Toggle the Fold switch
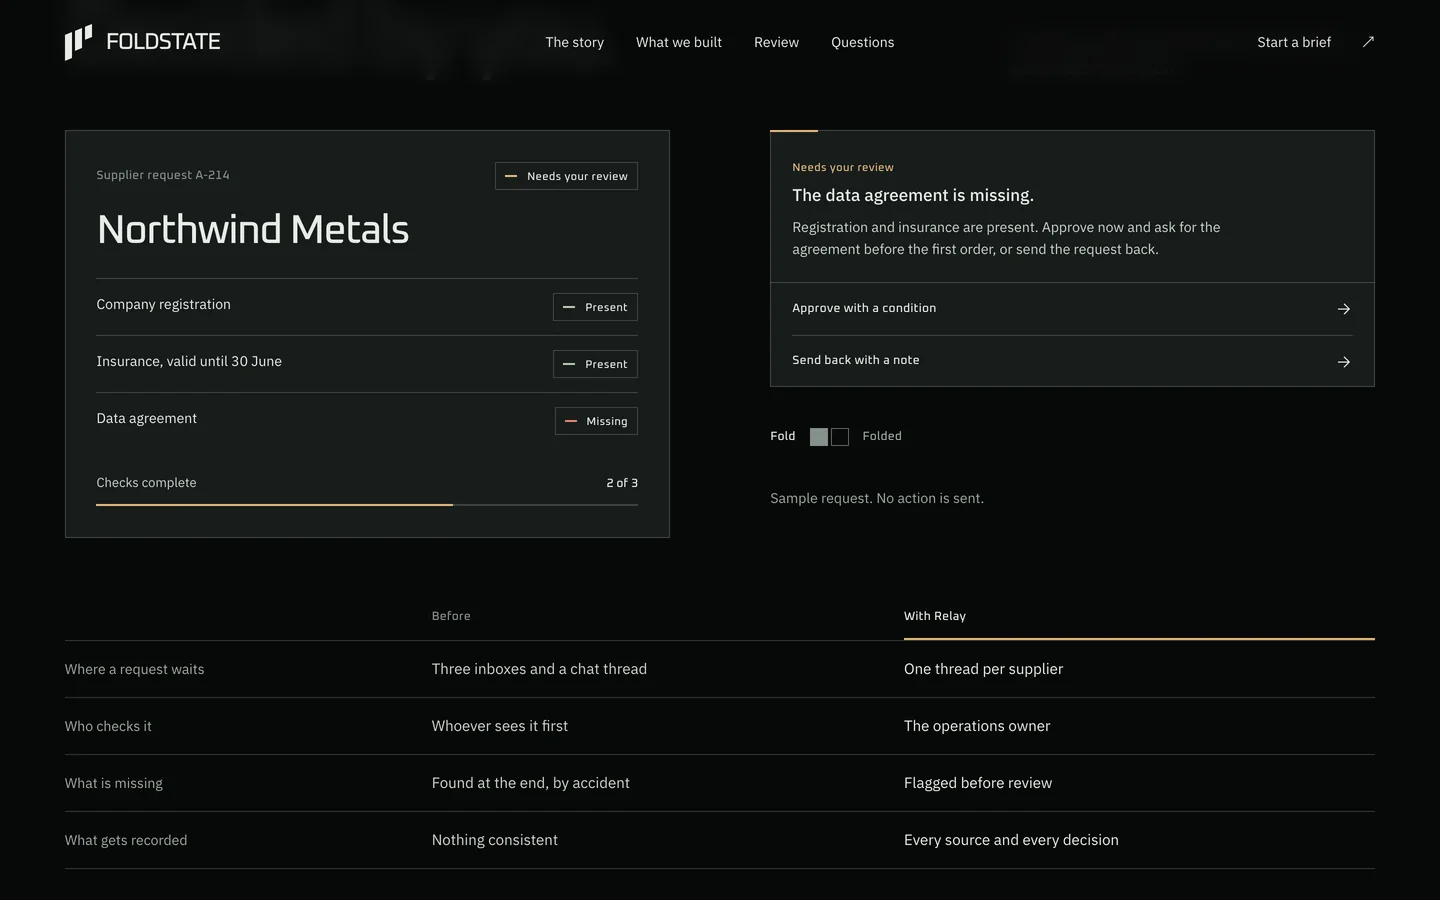 829,437
